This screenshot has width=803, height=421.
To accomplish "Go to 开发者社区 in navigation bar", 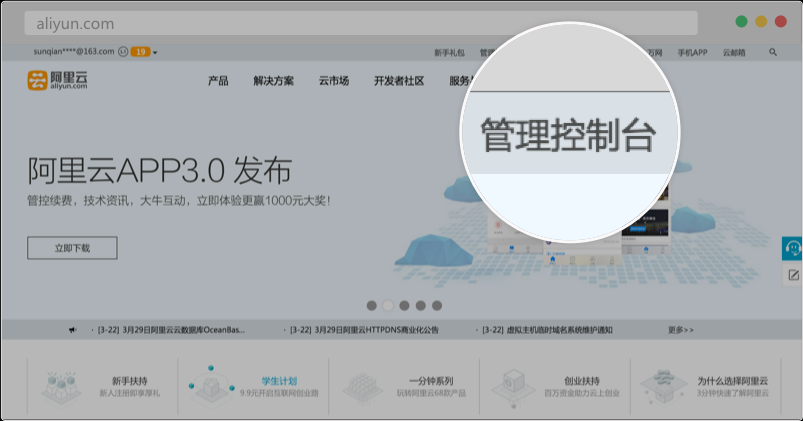I will (399, 81).
